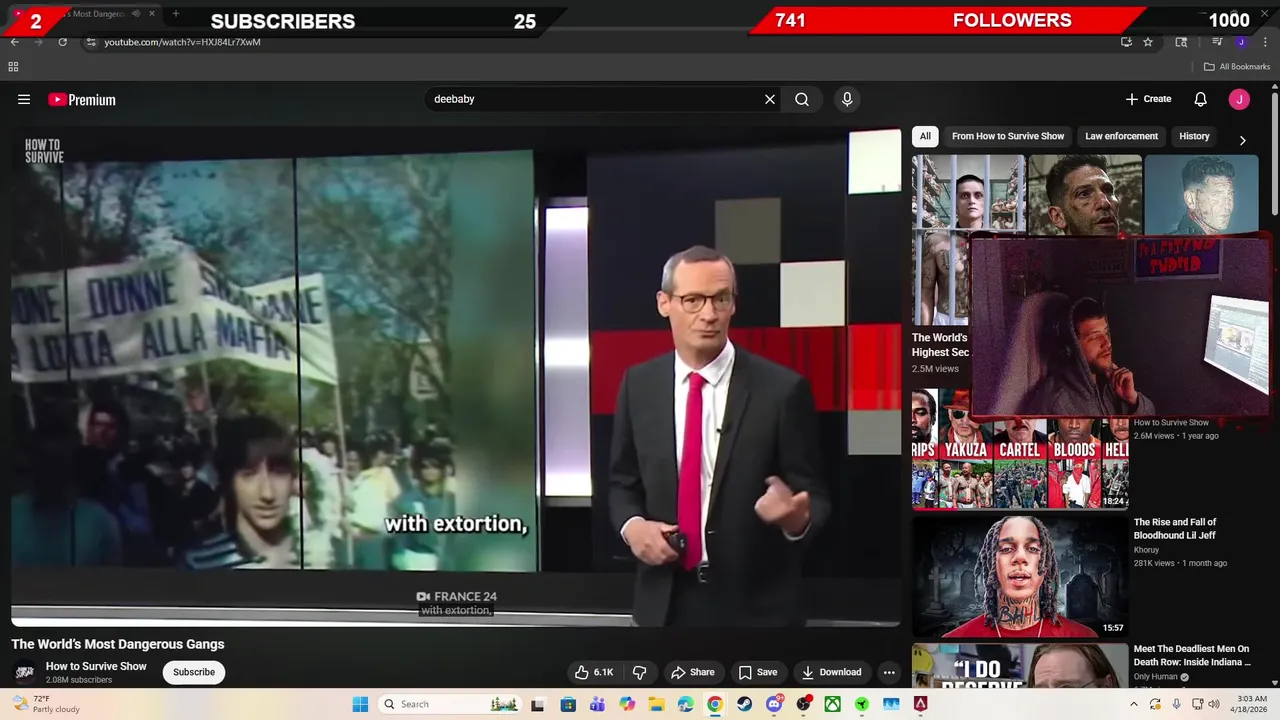Open Steam from the taskbar
Viewport: 1280px width, 720px height.
(744, 704)
